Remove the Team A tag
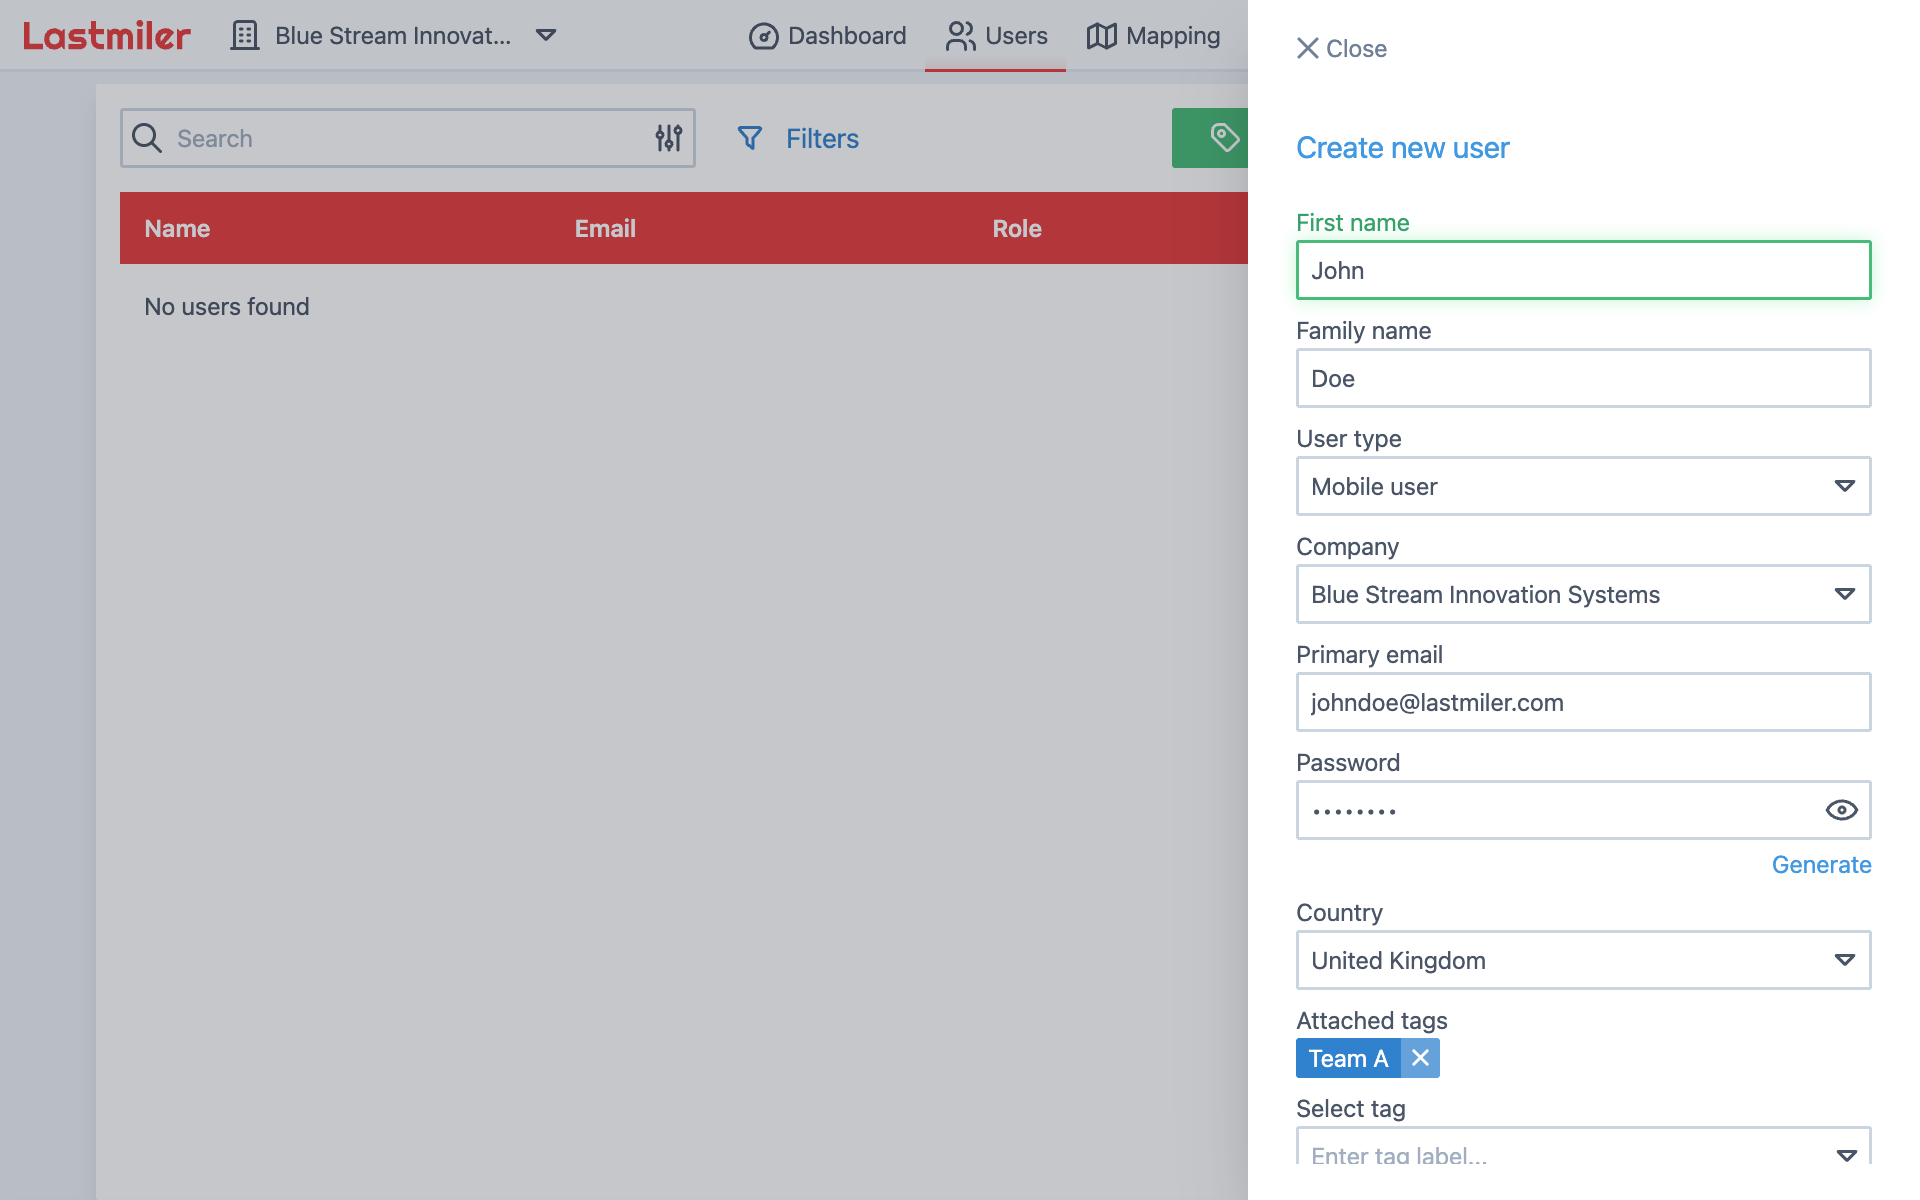Screen dimensions: 1920x1200 pyautogui.click(x=1420, y=1058)
